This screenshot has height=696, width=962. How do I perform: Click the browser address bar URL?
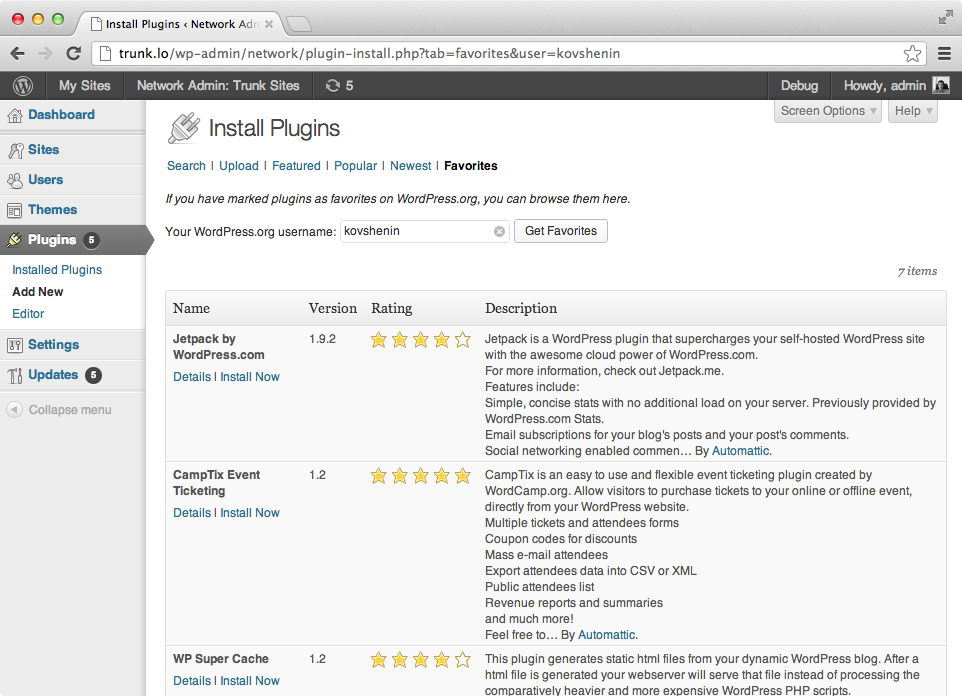369,53
